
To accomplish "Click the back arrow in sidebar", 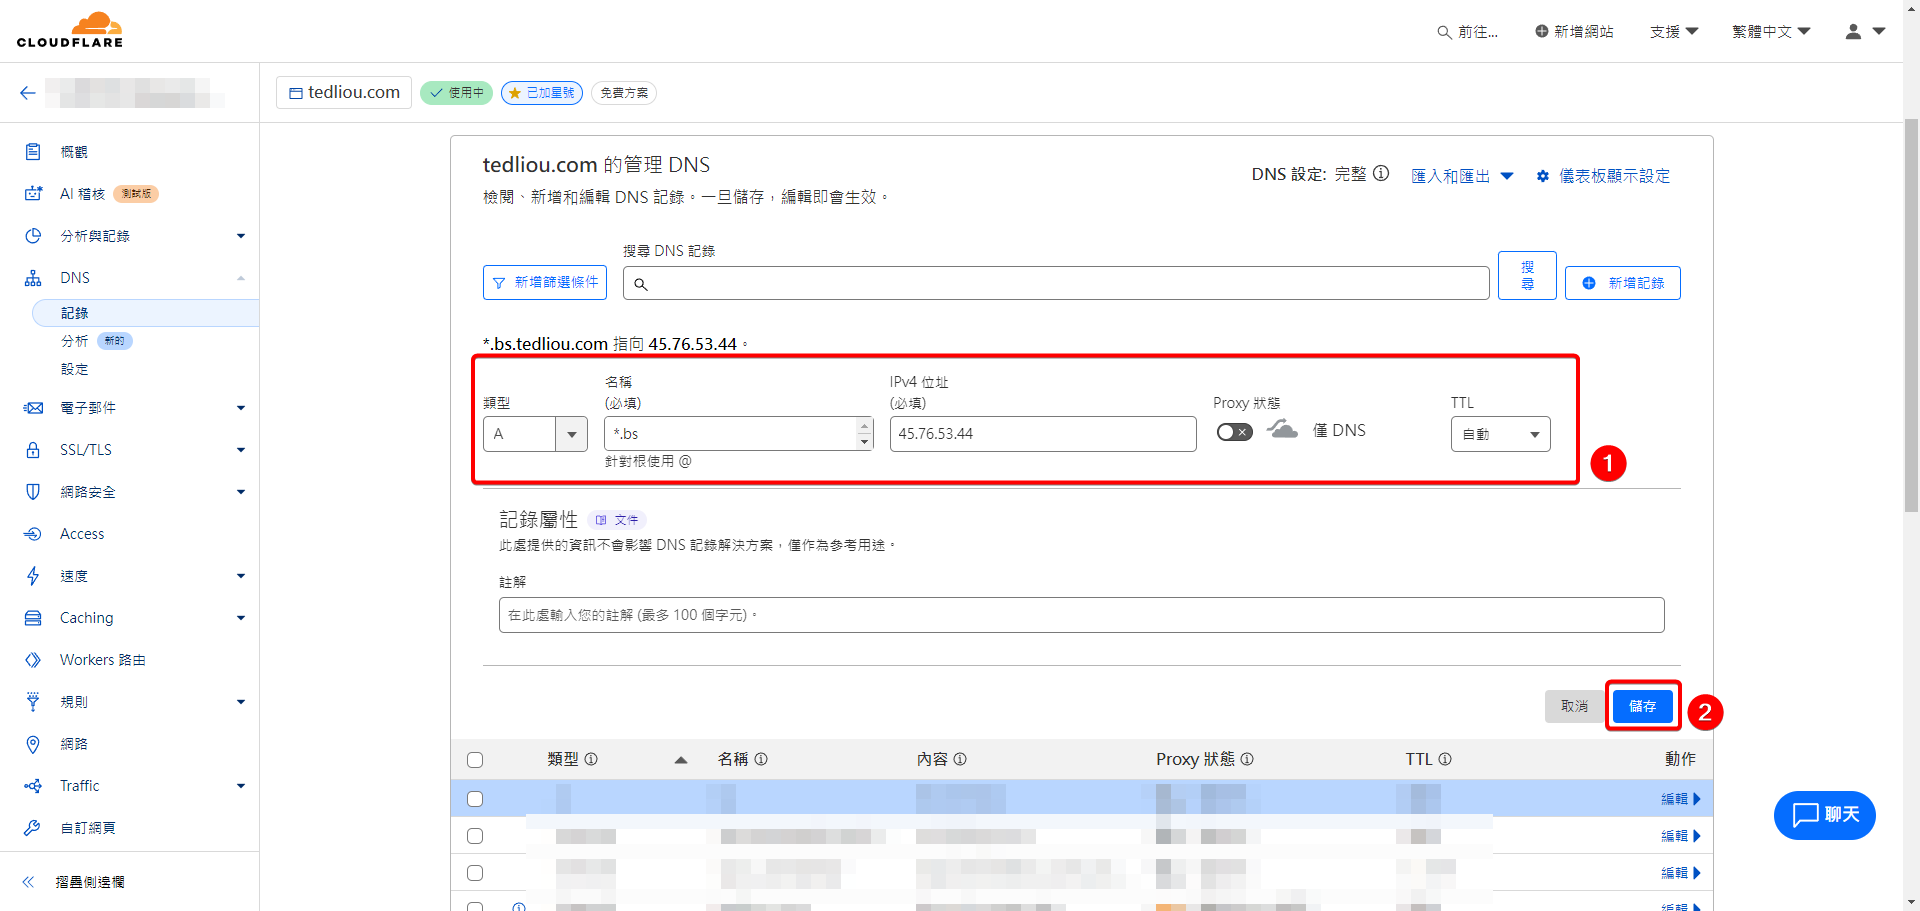I will tap(28, 93).
